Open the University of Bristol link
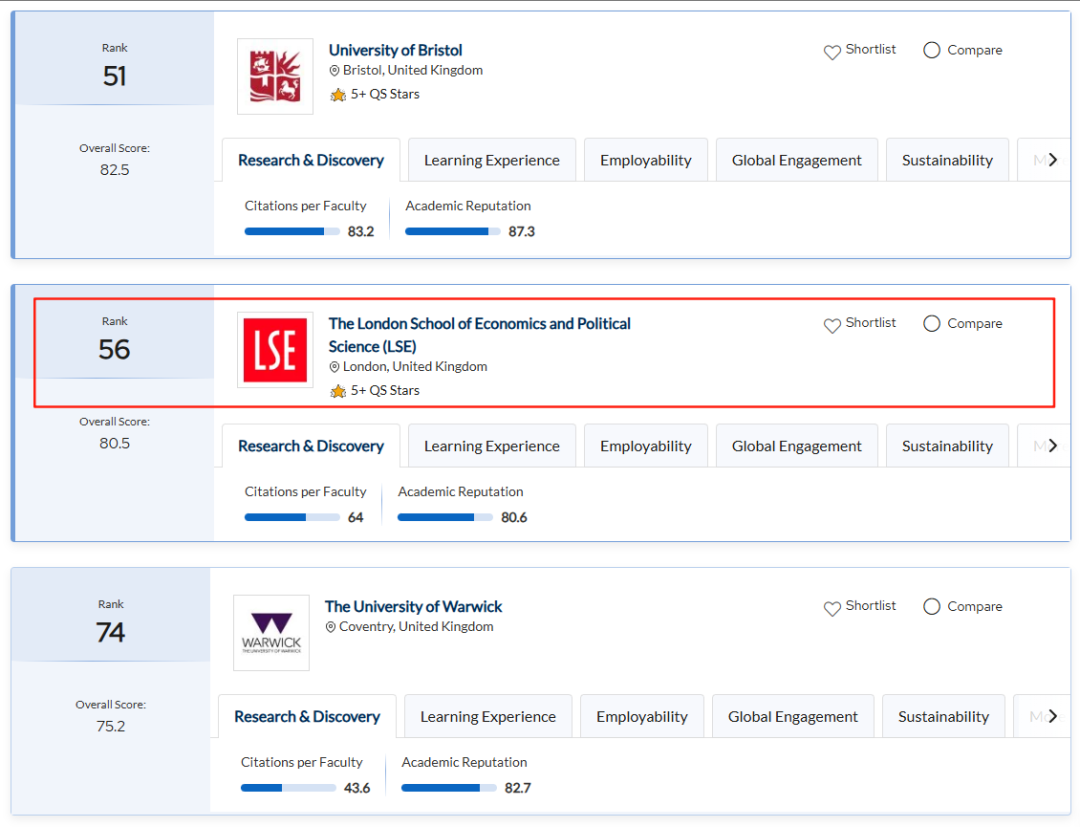Image resolution: width=1080 pixels, height=827 pixels. 395,50
